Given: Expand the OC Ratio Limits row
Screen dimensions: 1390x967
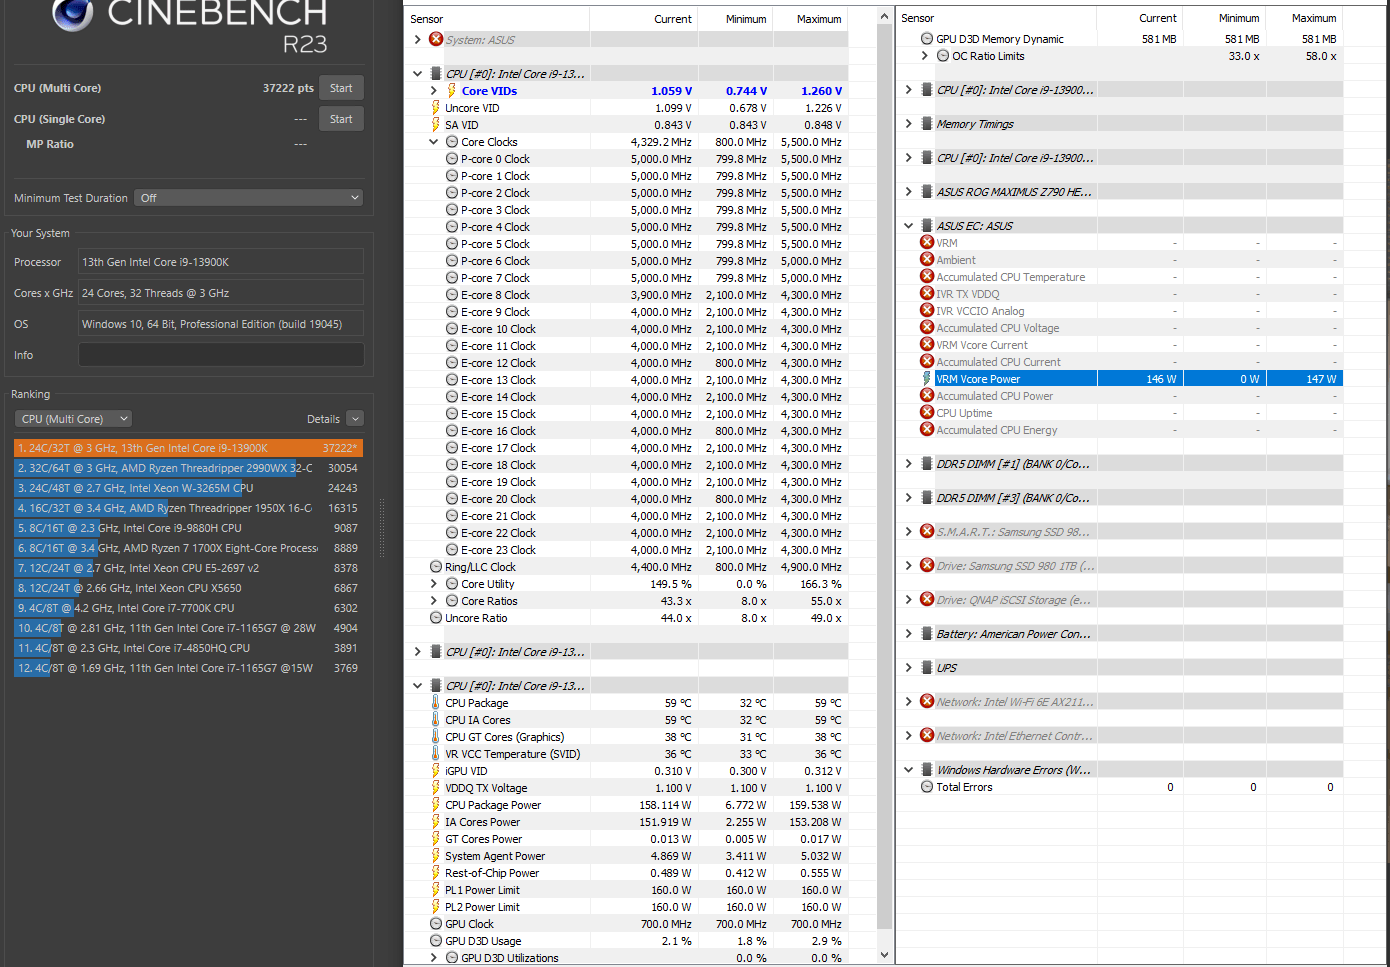Looking at the screenshot, I should tap(924, 56).
